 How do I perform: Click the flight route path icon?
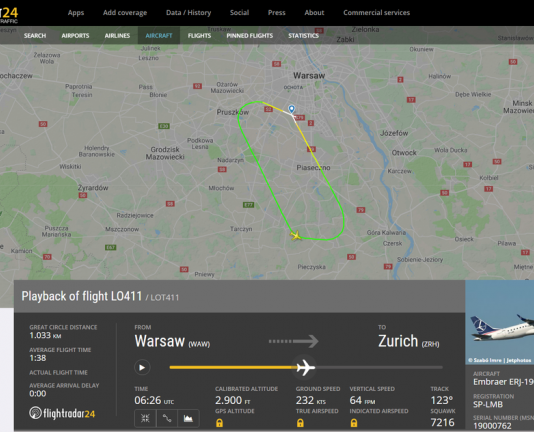pos(167,418)
